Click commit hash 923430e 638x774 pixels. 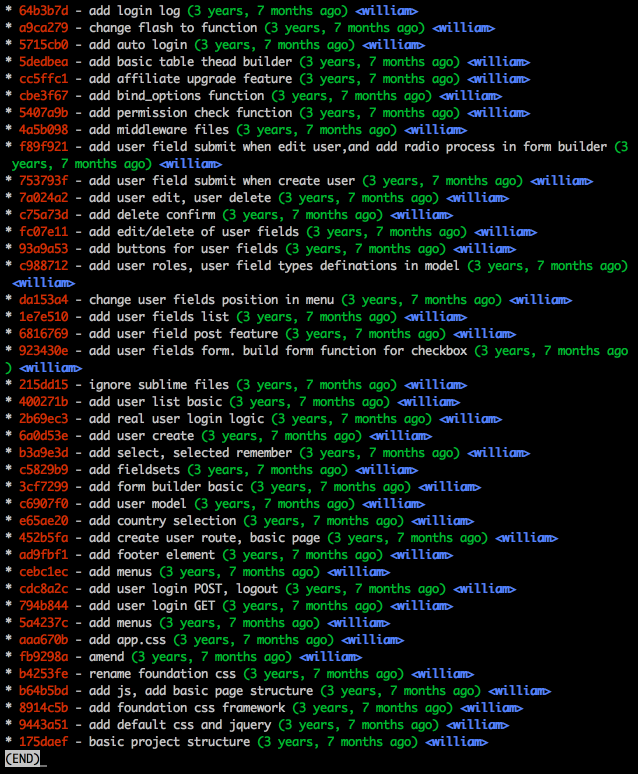pos(43,350)
